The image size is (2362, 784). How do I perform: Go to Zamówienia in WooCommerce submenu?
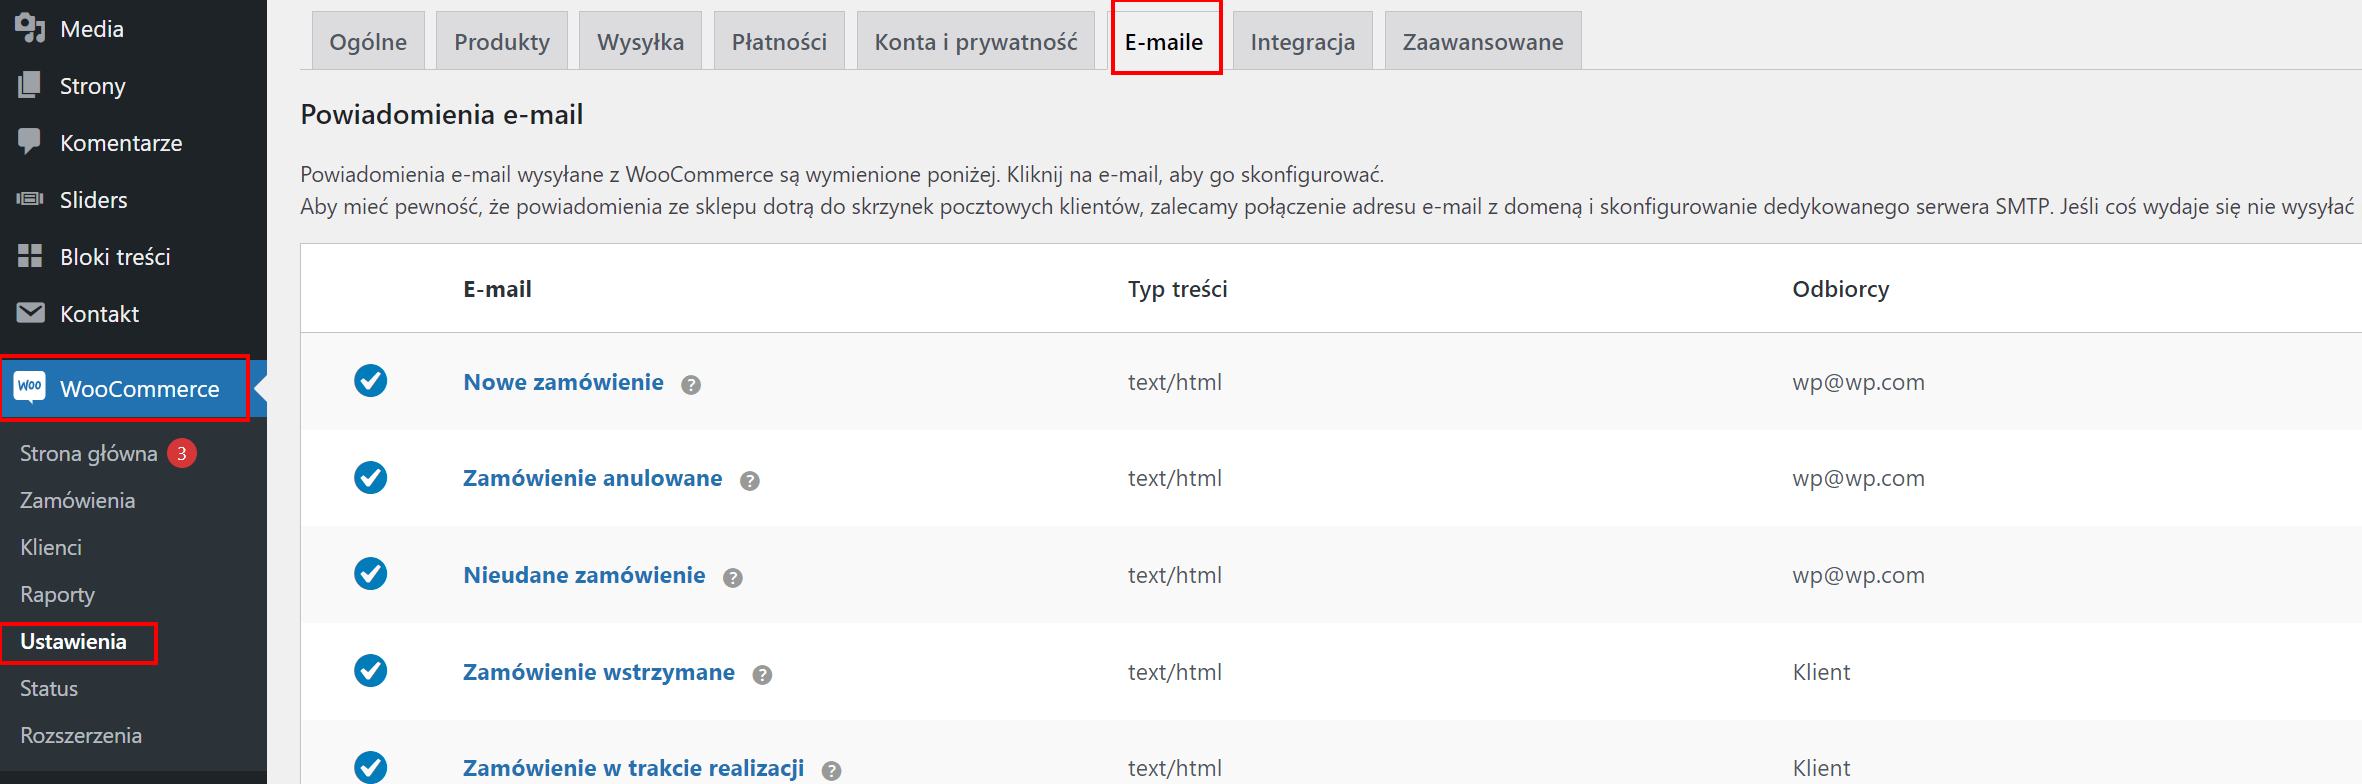coord(78,500)
